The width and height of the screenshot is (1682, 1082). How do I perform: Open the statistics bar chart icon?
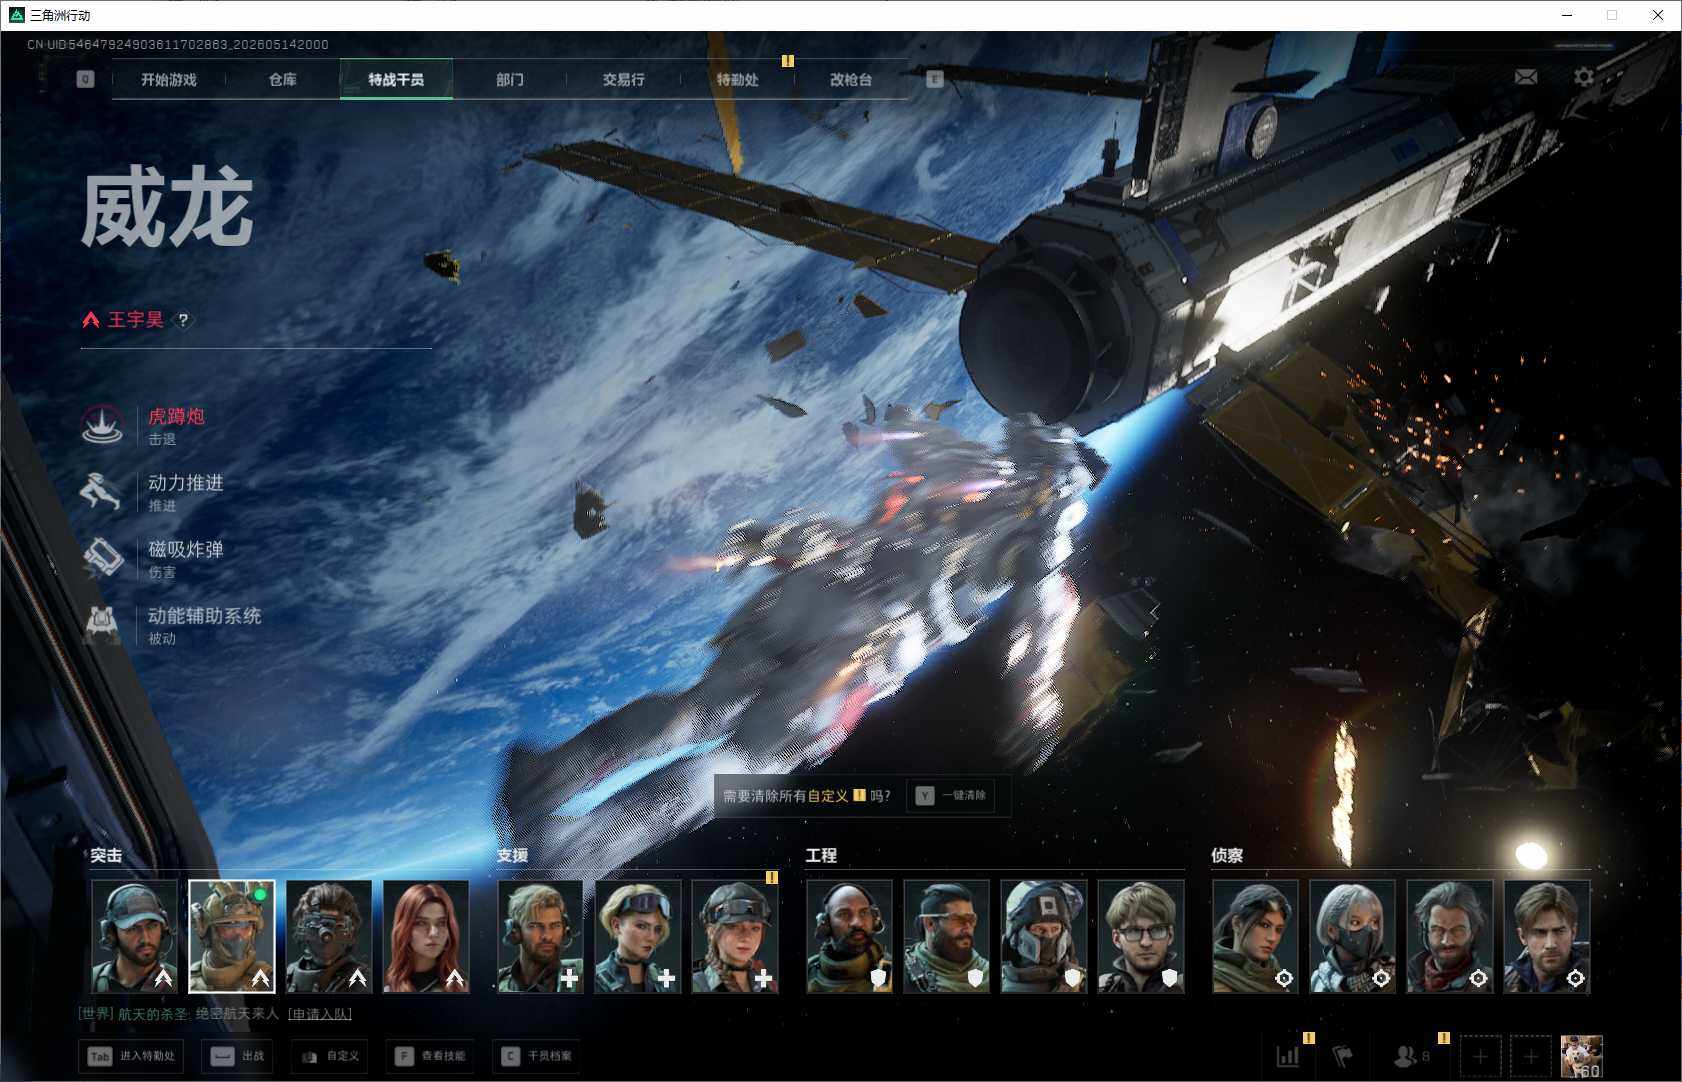(1288, 1055)
